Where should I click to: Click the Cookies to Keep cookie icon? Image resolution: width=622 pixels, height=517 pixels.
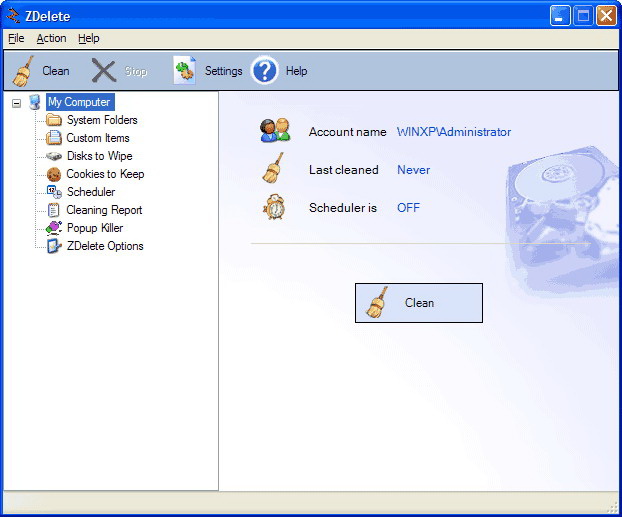click(x=54, y=174)
